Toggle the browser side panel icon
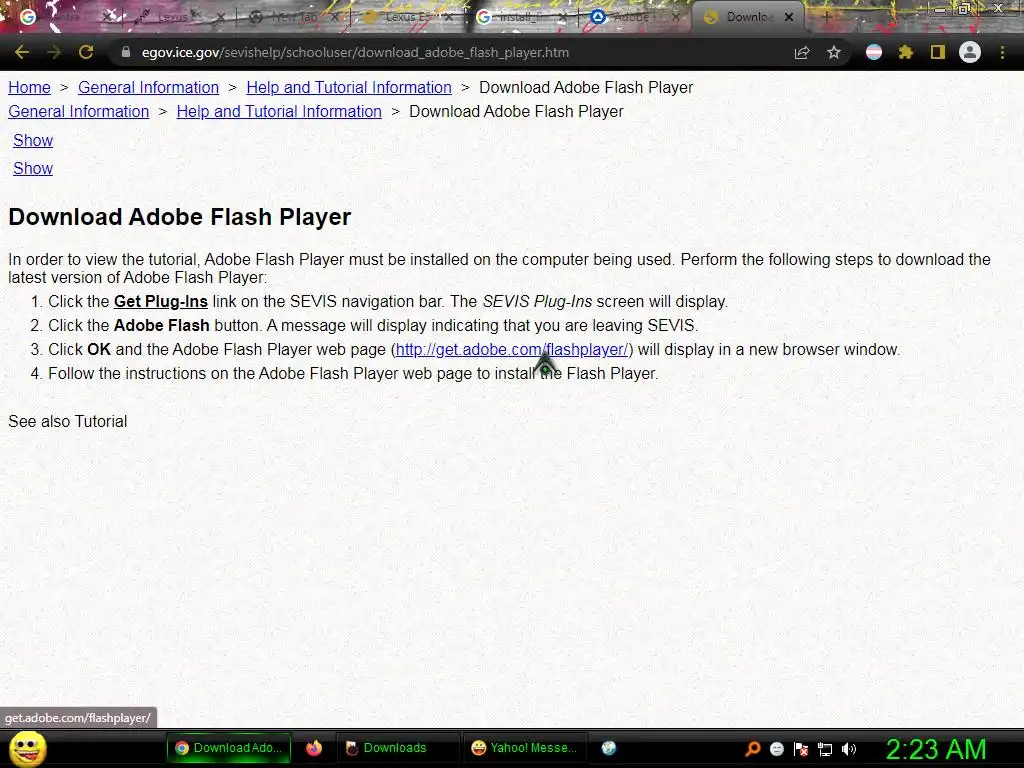Screen dimensions: 1024x768 938,52
